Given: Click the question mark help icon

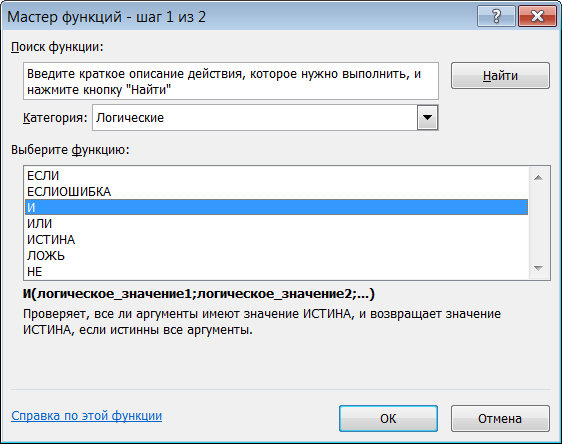Looking at the screenshot, I should [x=496, y=16].
